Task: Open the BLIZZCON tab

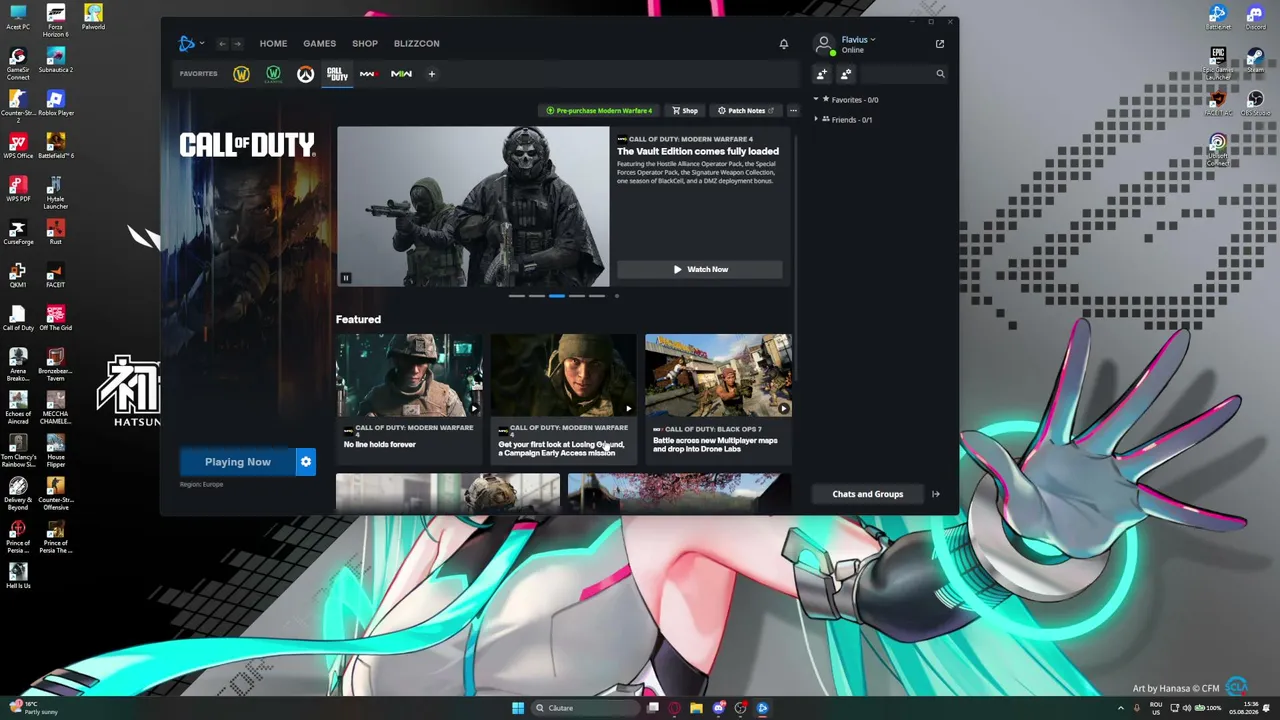Action: [x=417, y=44]
